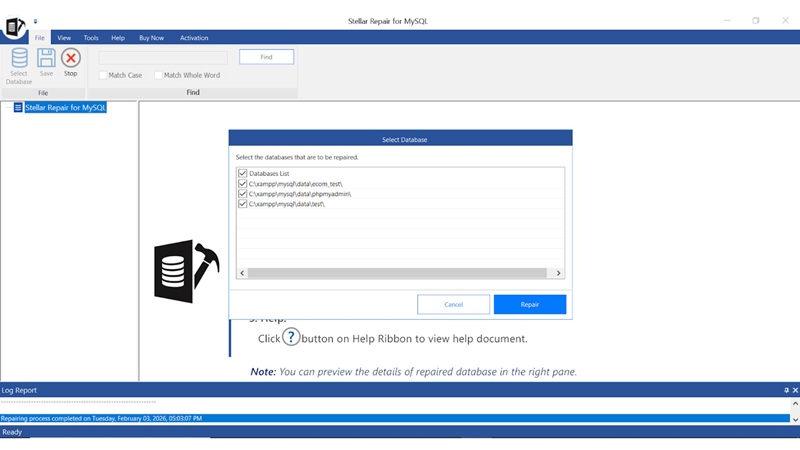The width and height of the screenshot is (800, 450).
Task: Uncheck the data\test database checkbox
Action: click(x=242, y=203)
